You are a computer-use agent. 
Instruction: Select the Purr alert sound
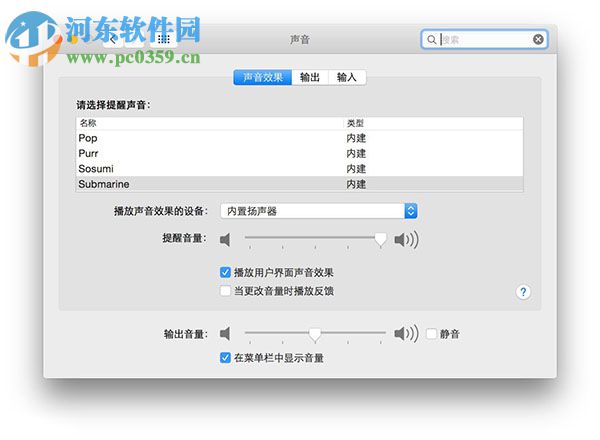click(299, 153)
